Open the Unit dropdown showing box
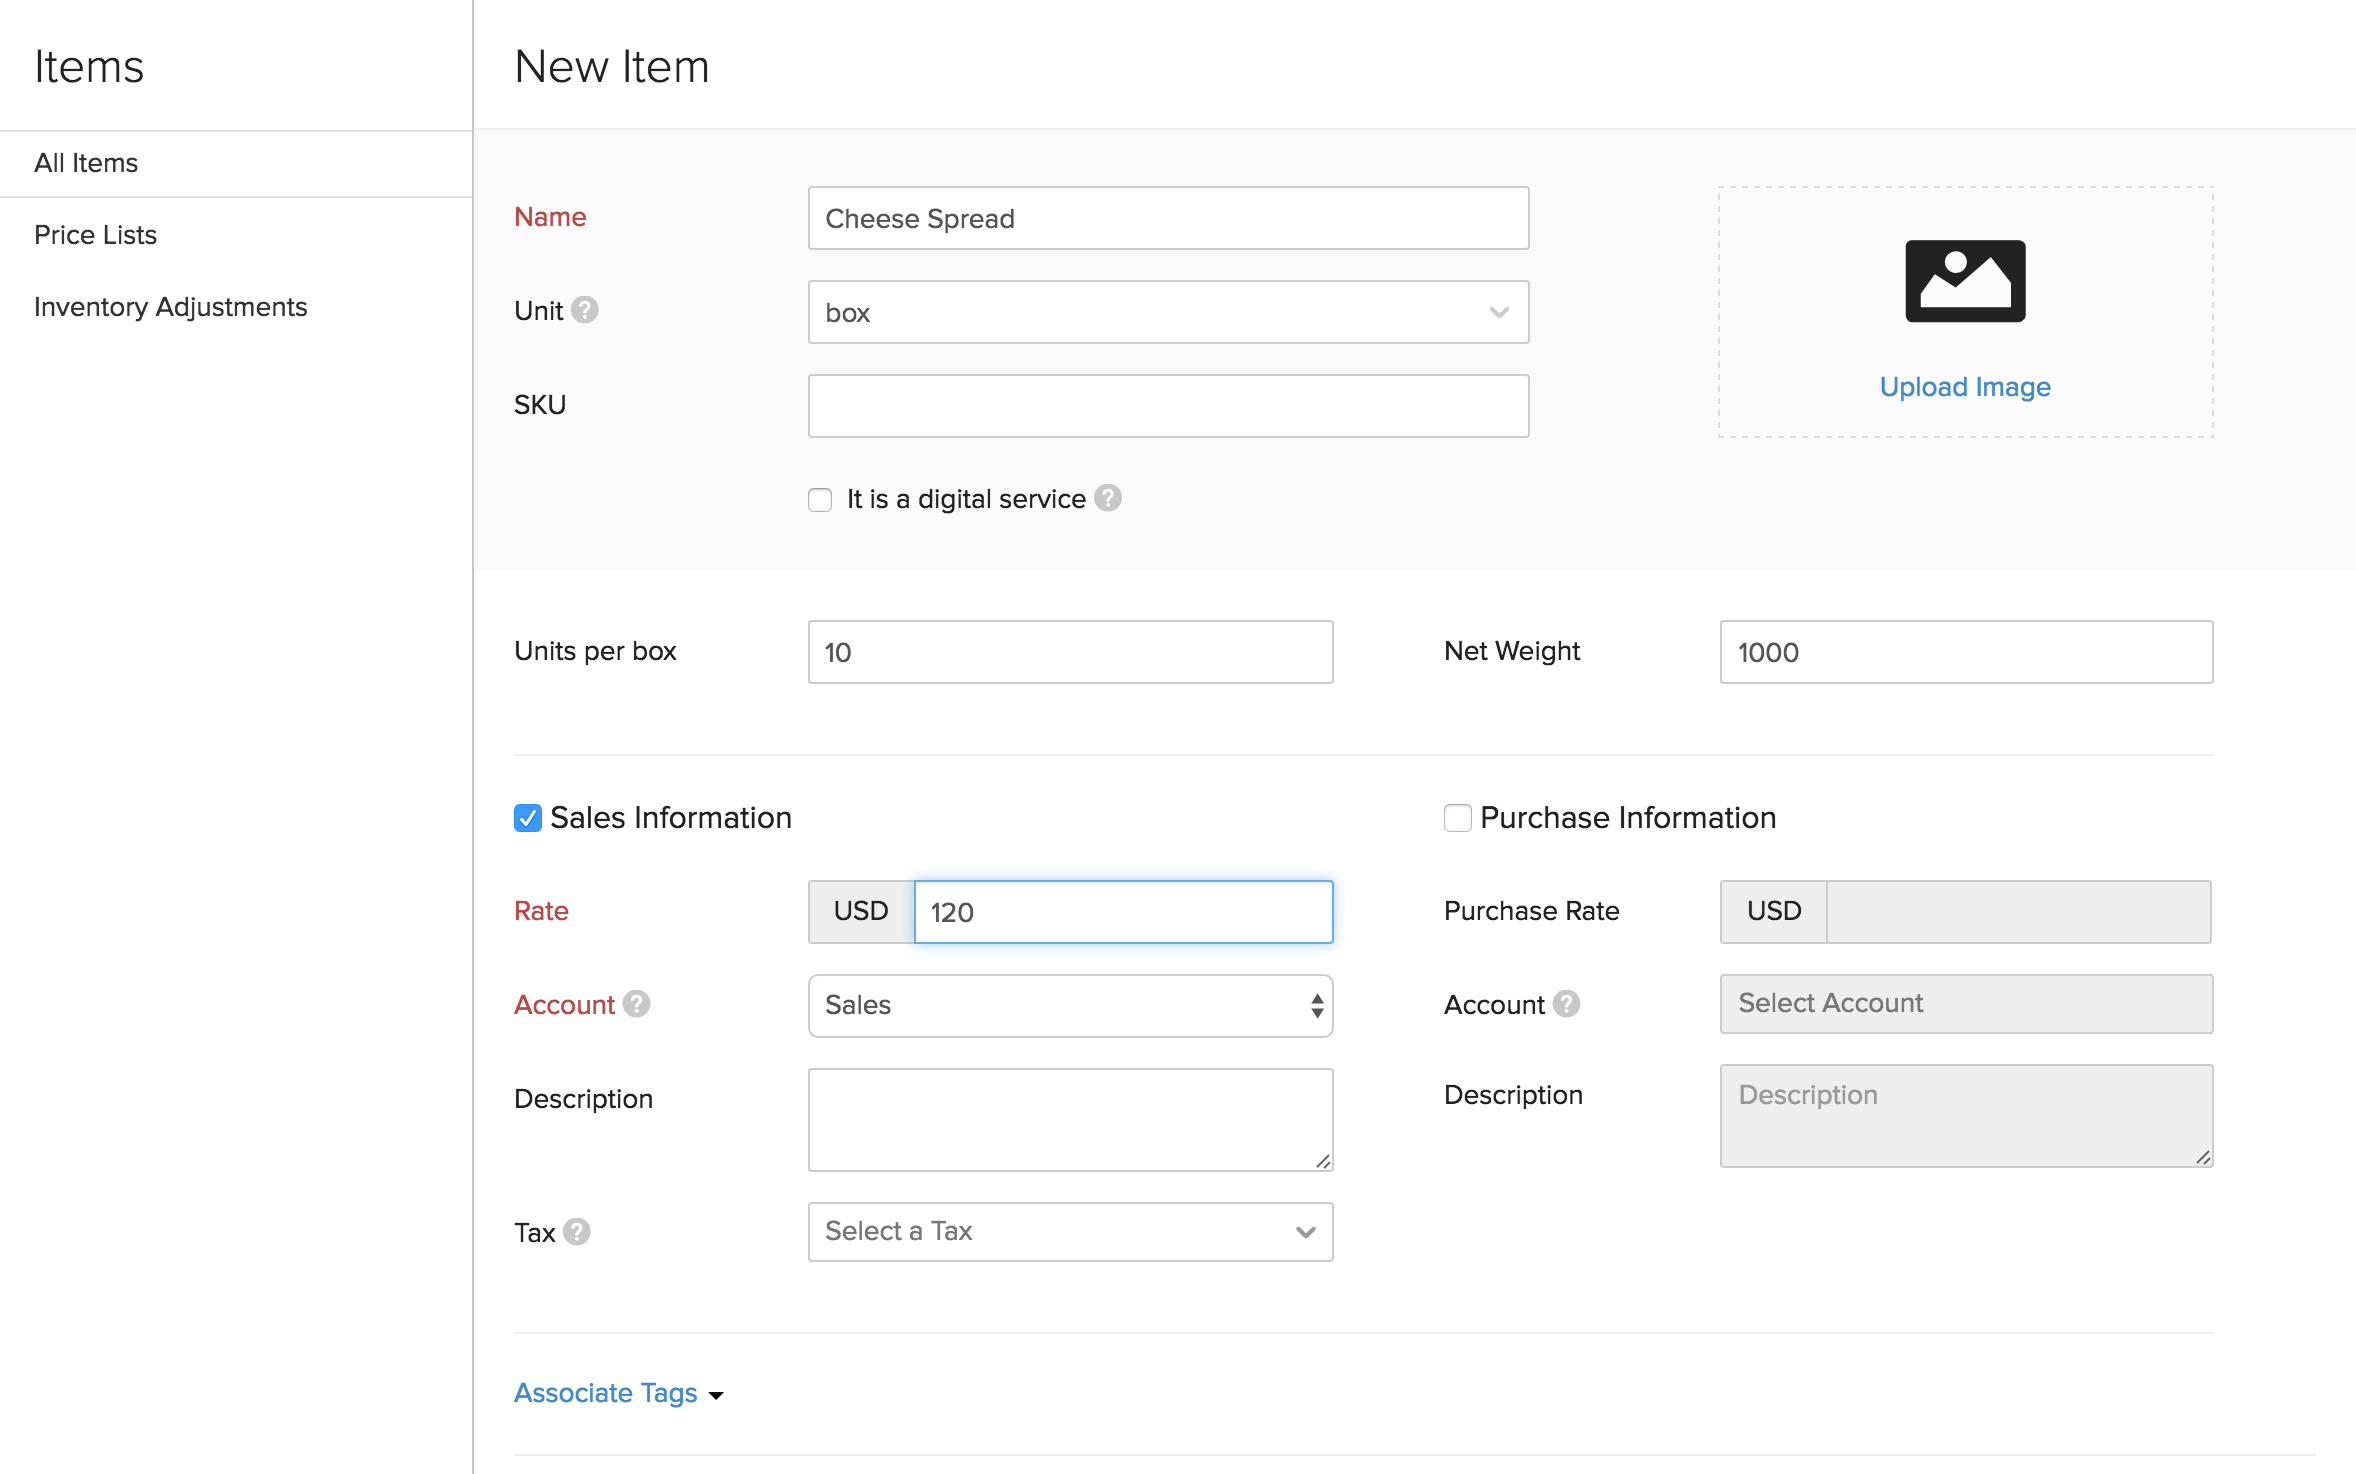This screenshot has width=2356, height=1474. pos(1168,313)
